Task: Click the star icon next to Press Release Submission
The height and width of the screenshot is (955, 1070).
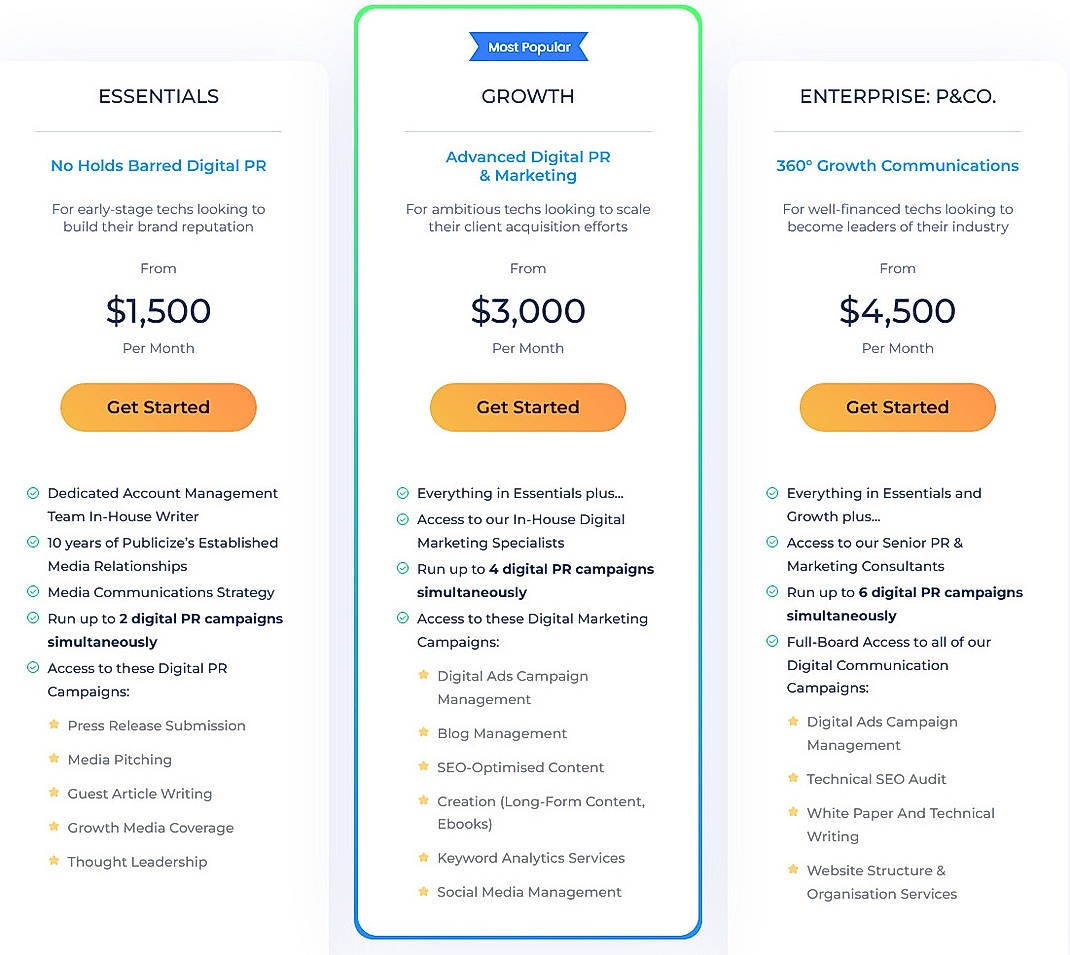Action: point(53,726)
